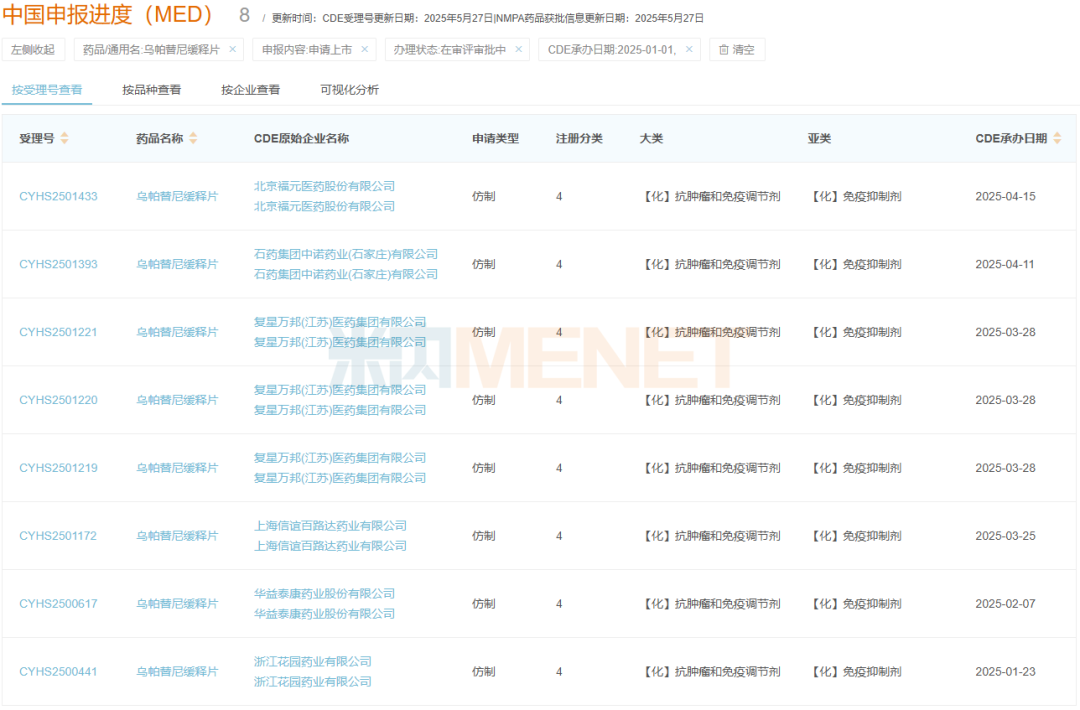The height and width of the screenshot is (710, 1080).
Task: Remove the 办理状态:在审评审批中 filter tag
Action: pos(519,50)
